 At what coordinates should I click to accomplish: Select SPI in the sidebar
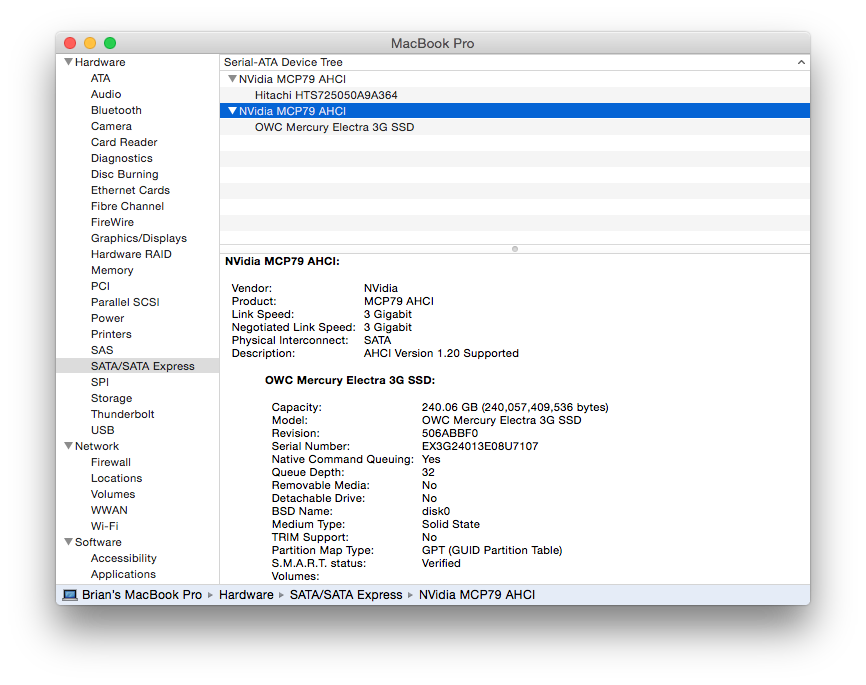[x=100, y=383]
